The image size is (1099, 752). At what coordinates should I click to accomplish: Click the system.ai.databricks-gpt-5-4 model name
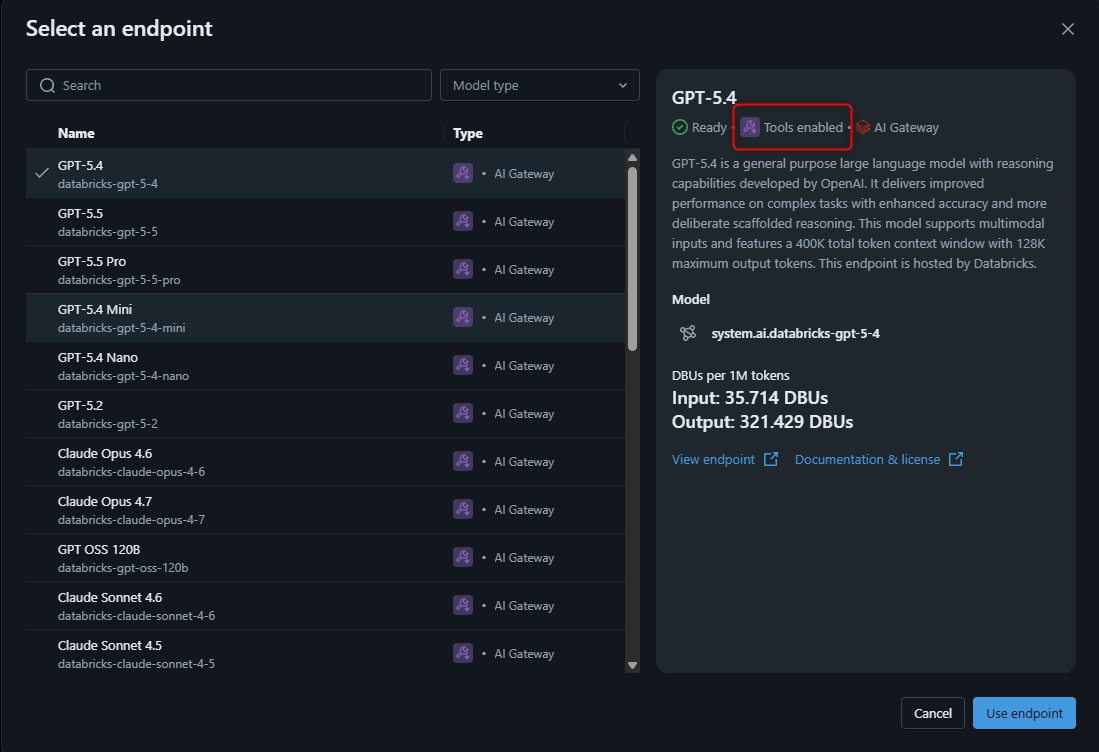coord(795,334)
